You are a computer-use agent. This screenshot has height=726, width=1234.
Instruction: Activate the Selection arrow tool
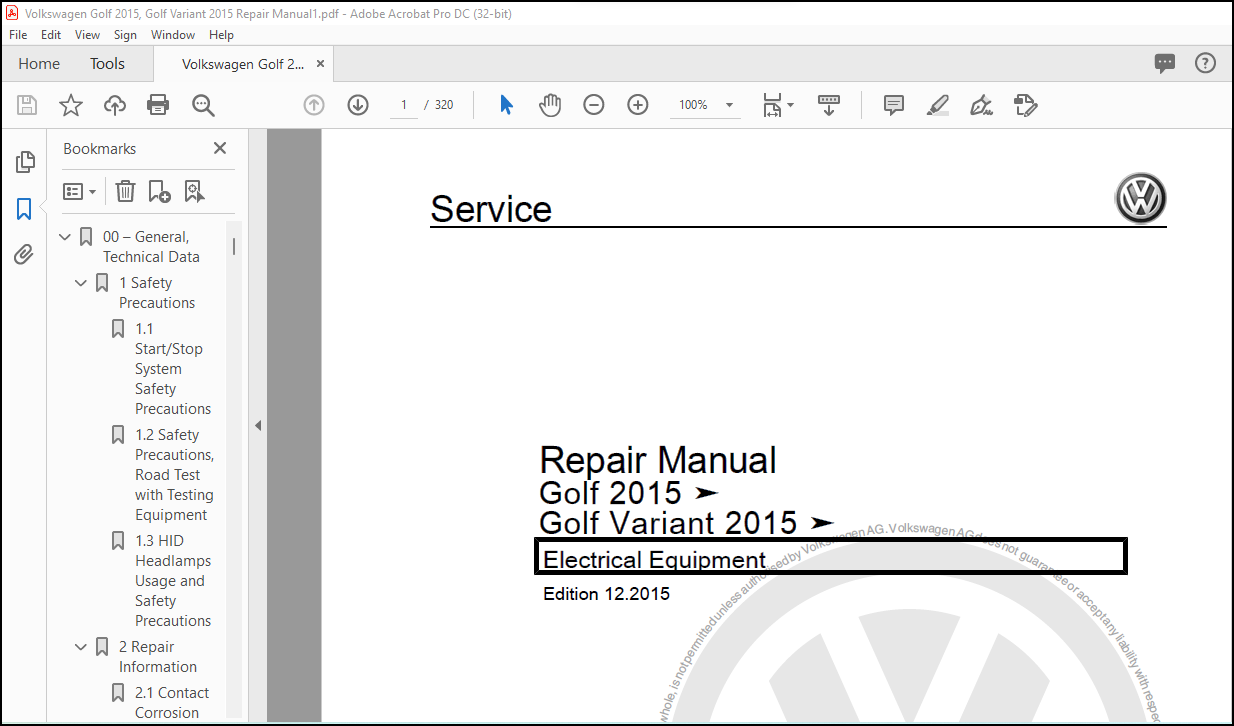pyautogui.click(x=506, y=105)
